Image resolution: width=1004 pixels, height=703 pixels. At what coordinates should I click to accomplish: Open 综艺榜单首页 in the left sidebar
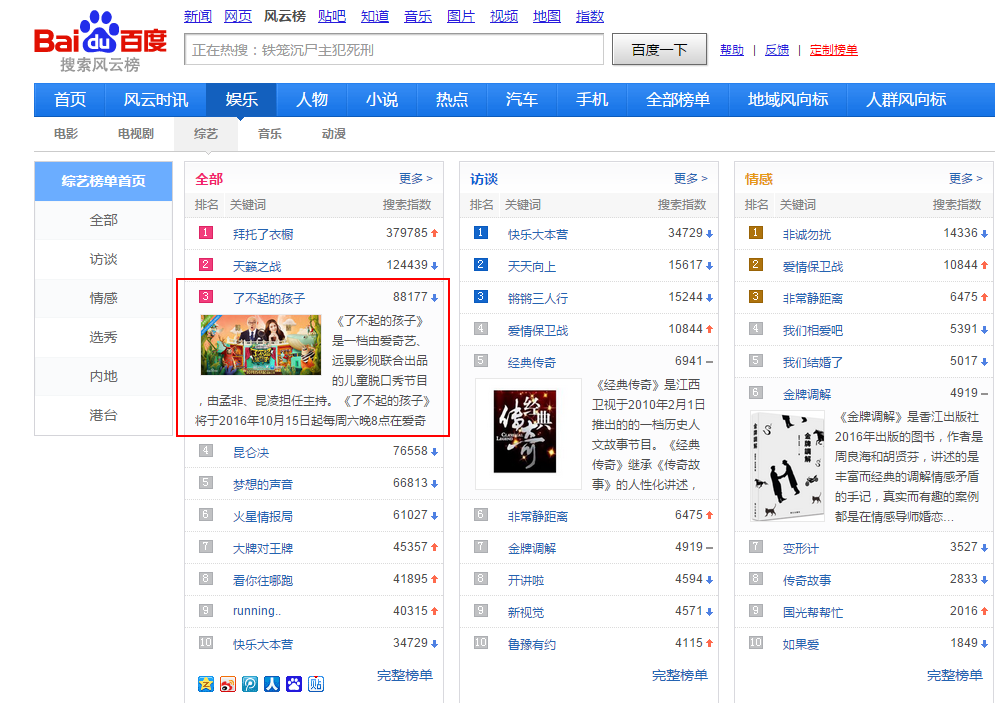(x=103, y=181)
